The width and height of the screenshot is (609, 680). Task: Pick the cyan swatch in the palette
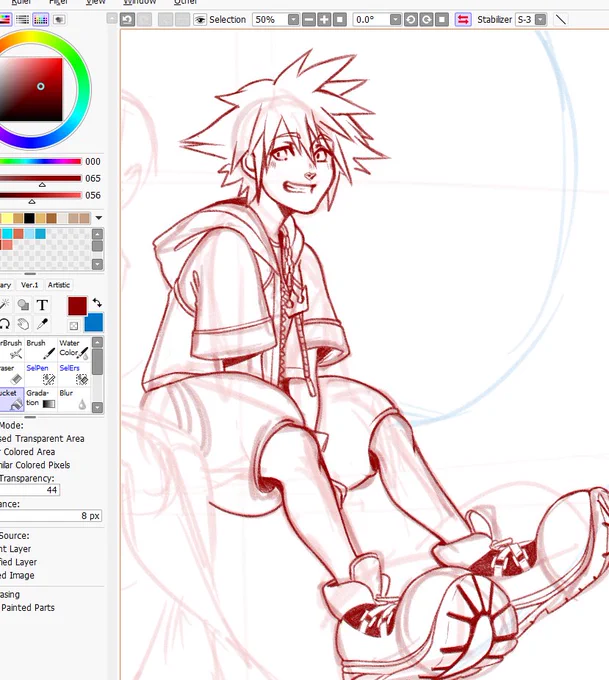[7, 234]
